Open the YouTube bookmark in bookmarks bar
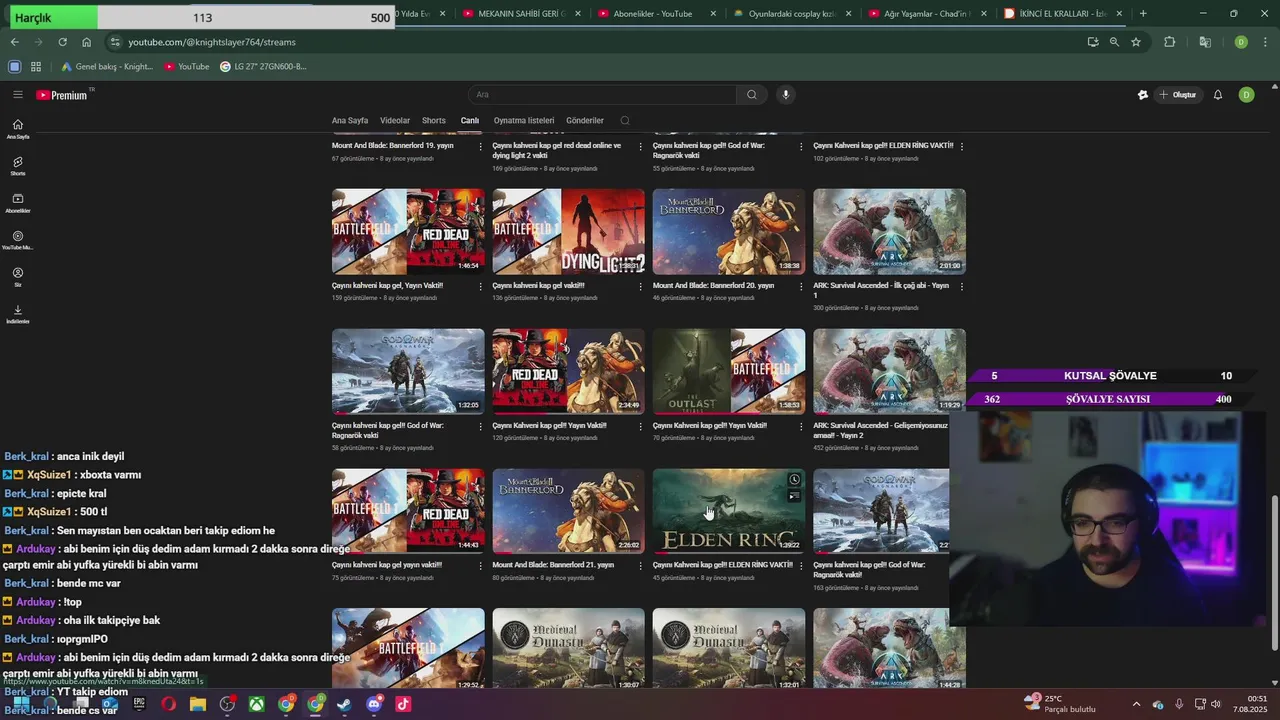The image size is (1280, 720). (x=187, y=67)
